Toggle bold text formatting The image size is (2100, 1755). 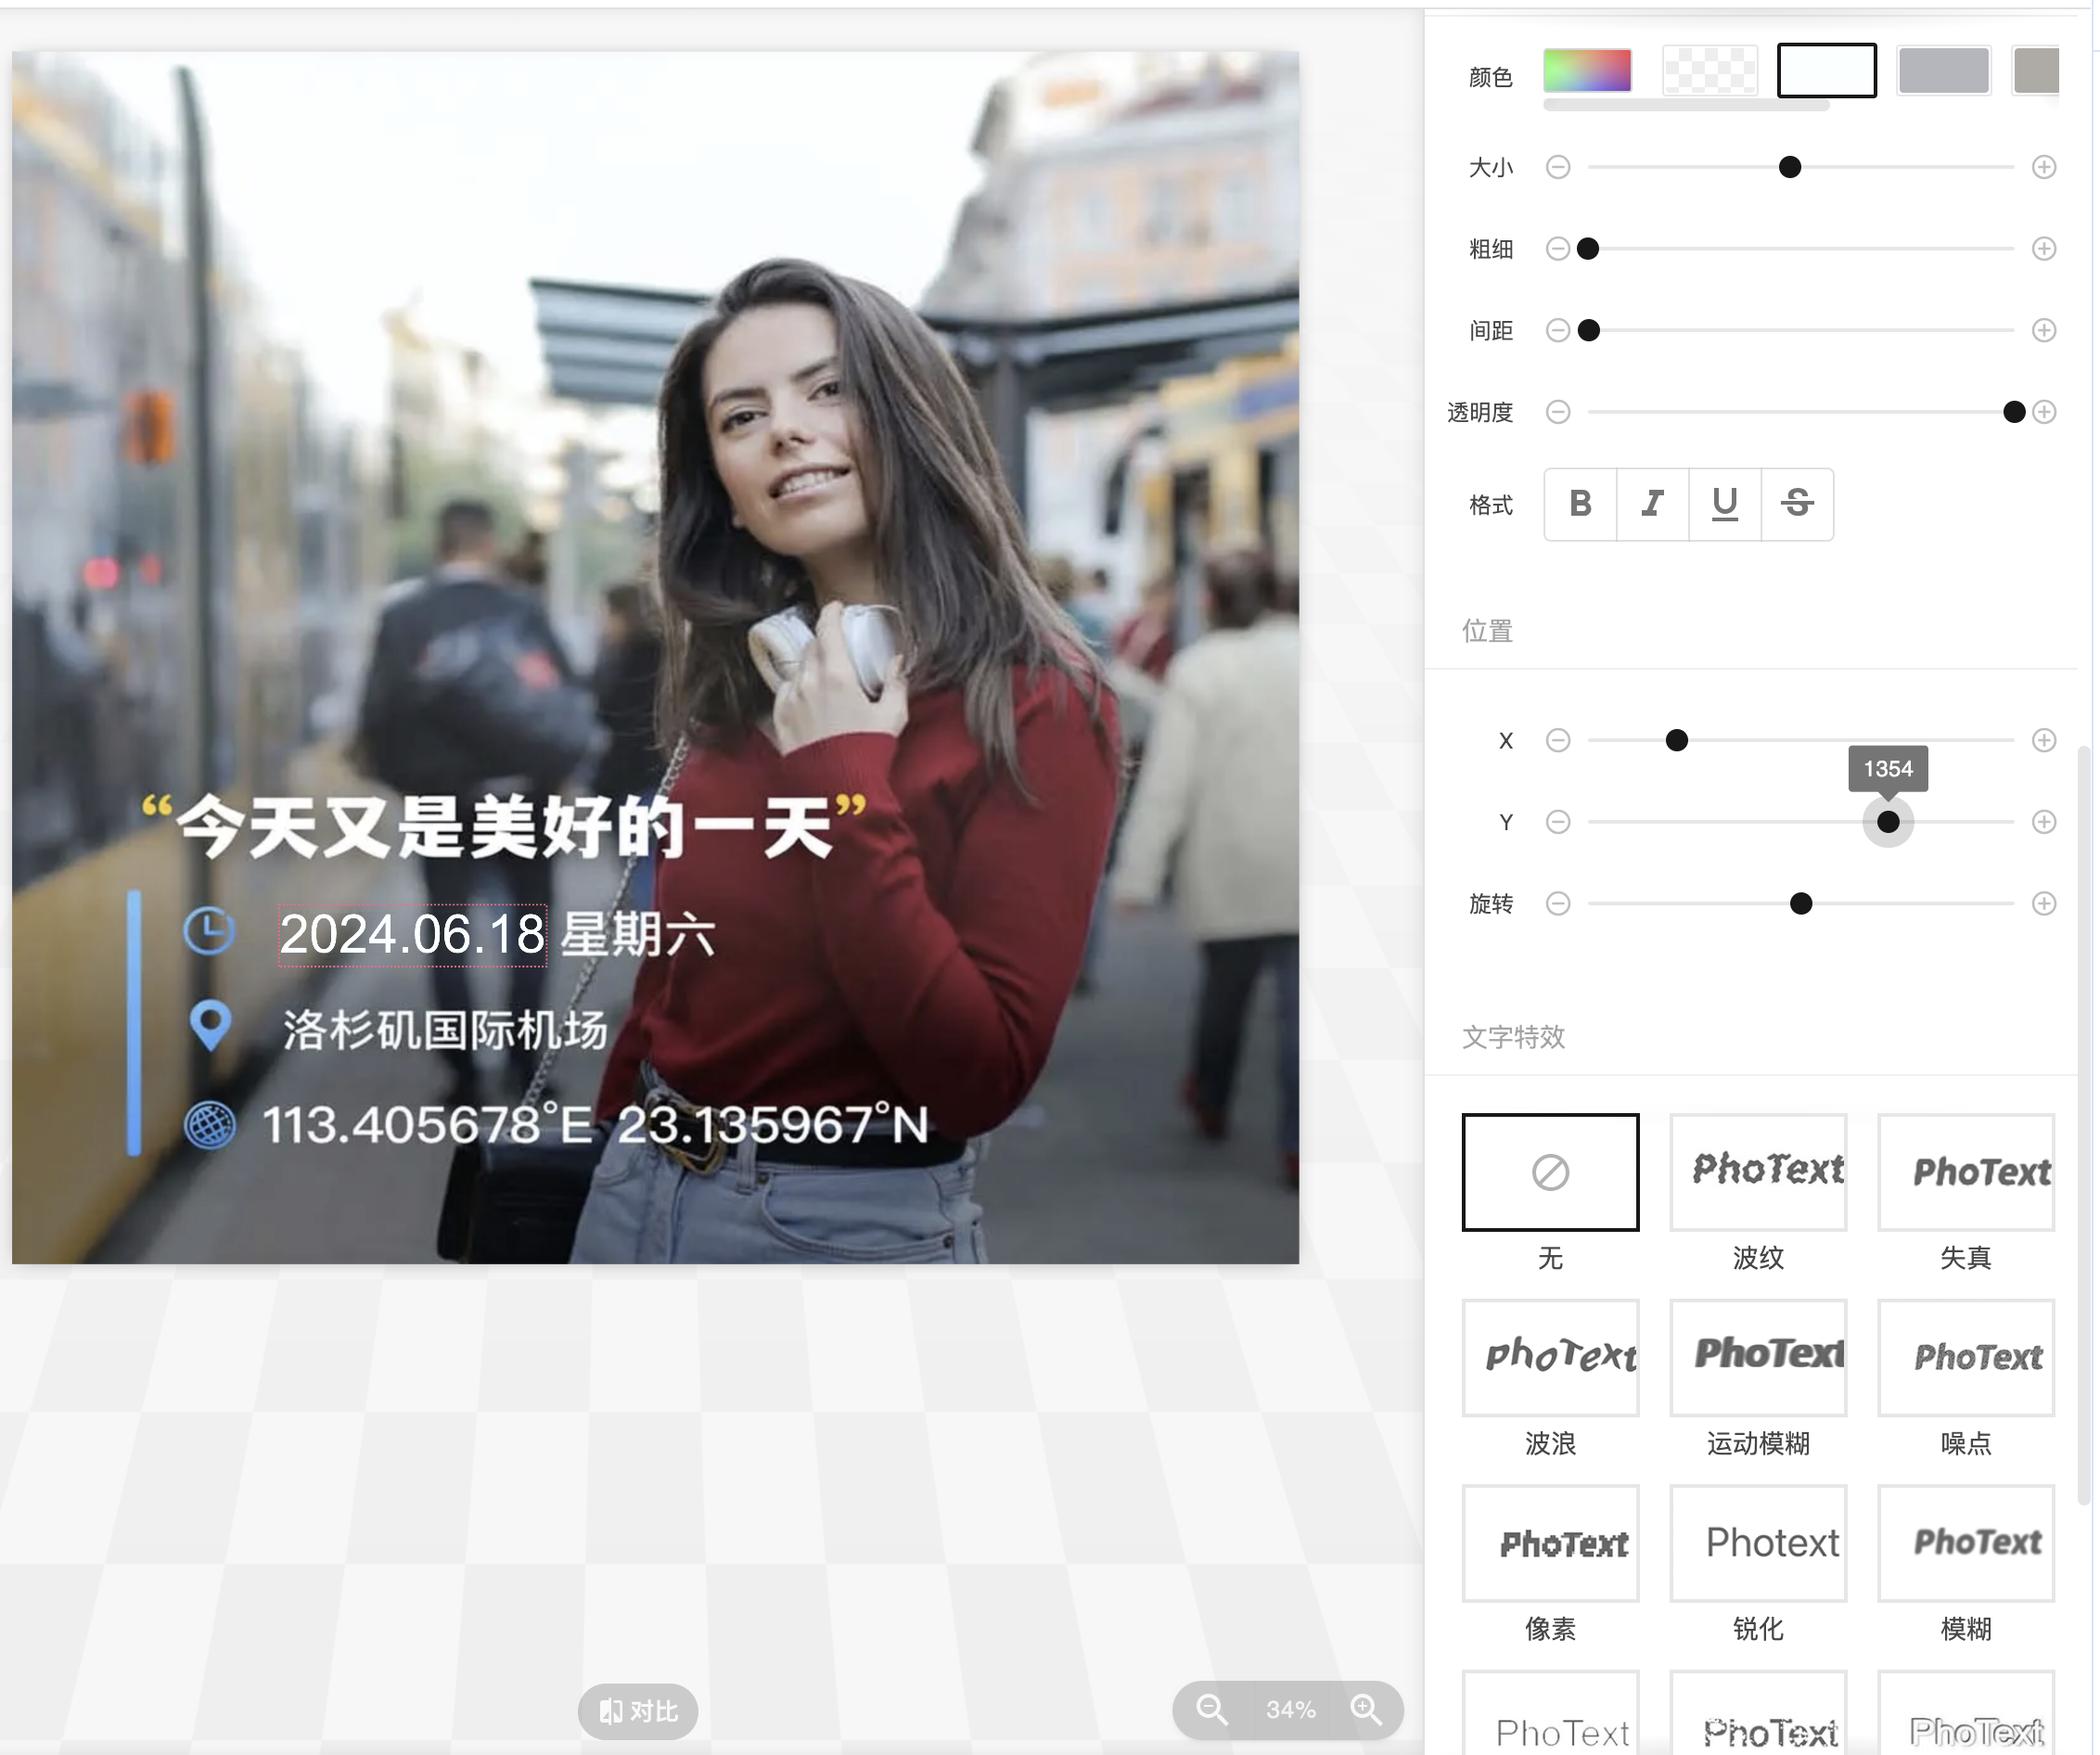tap(1581, 504)
